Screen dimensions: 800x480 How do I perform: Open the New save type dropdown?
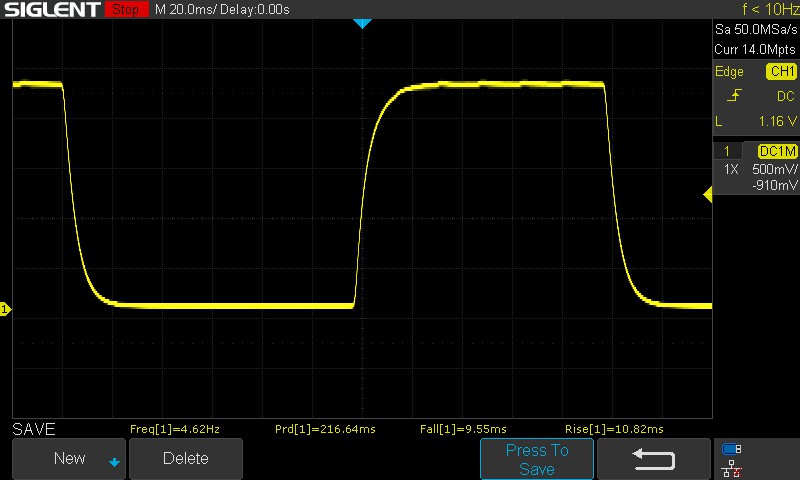[69, 458]
